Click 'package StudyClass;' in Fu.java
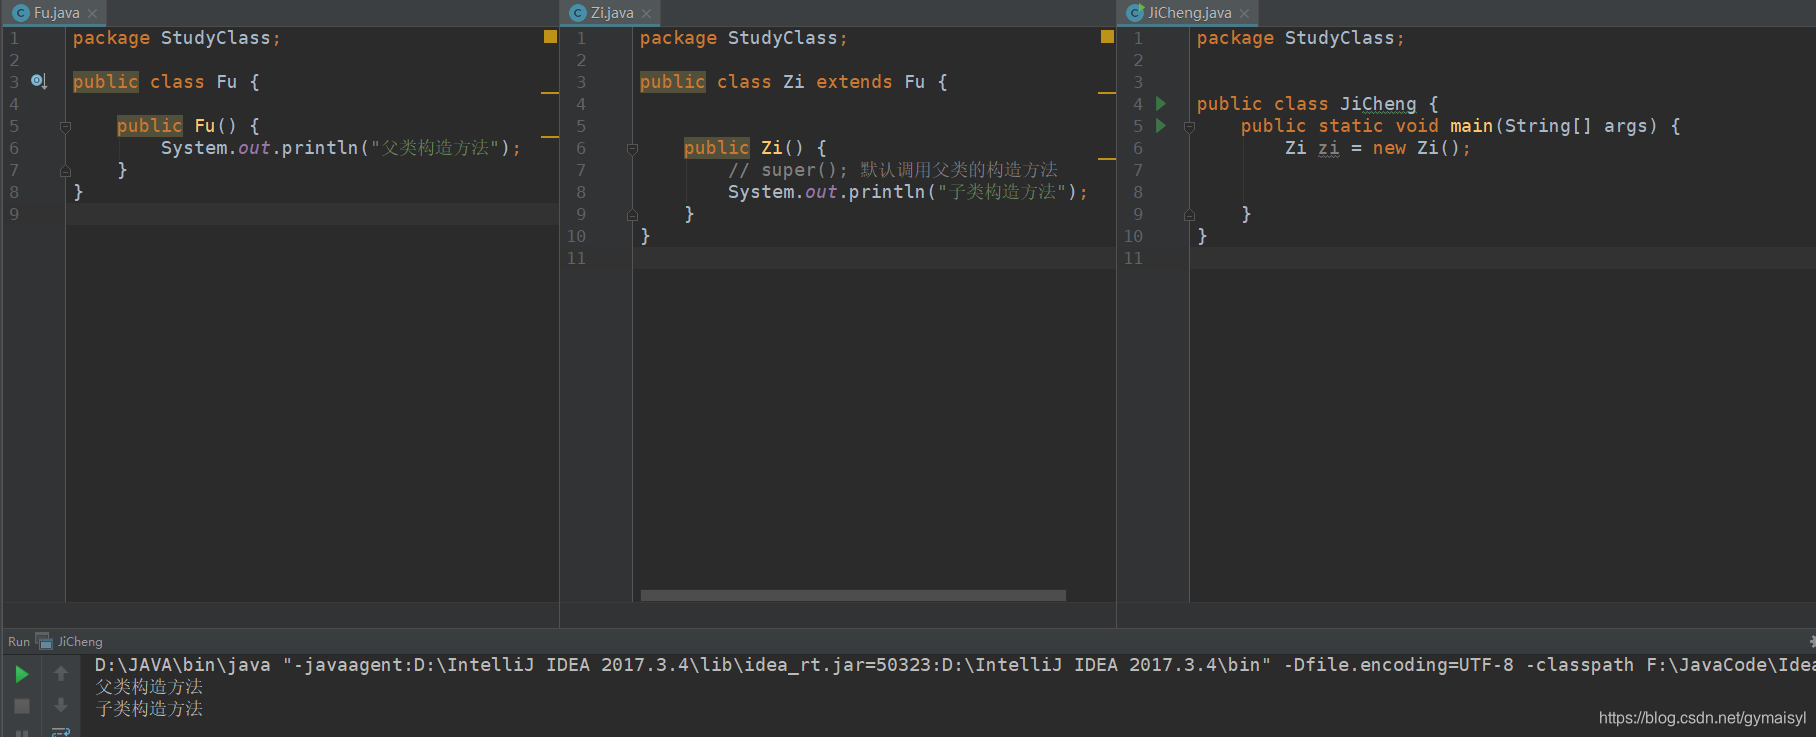Screen dimensions: 1816x737 point(177,38)
